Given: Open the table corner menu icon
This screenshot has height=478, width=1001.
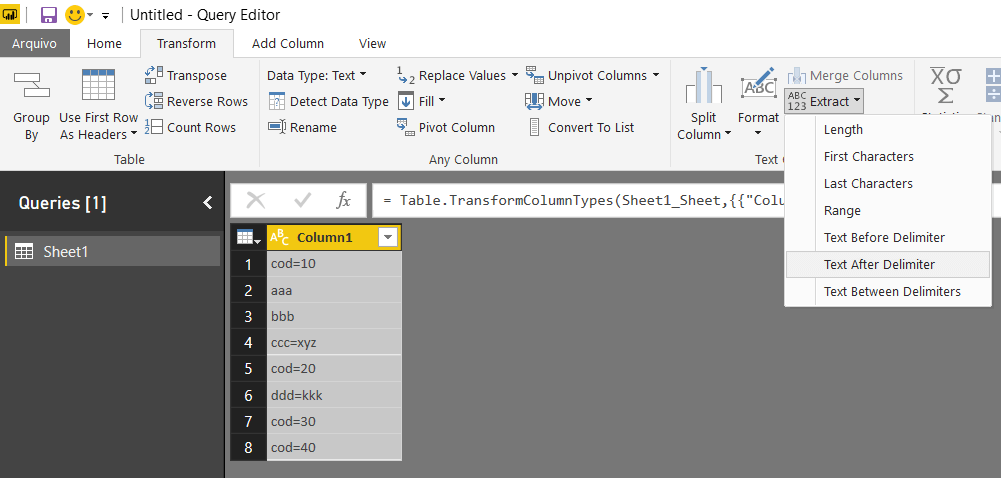Looking at the screenshot, I should [248, 237].
